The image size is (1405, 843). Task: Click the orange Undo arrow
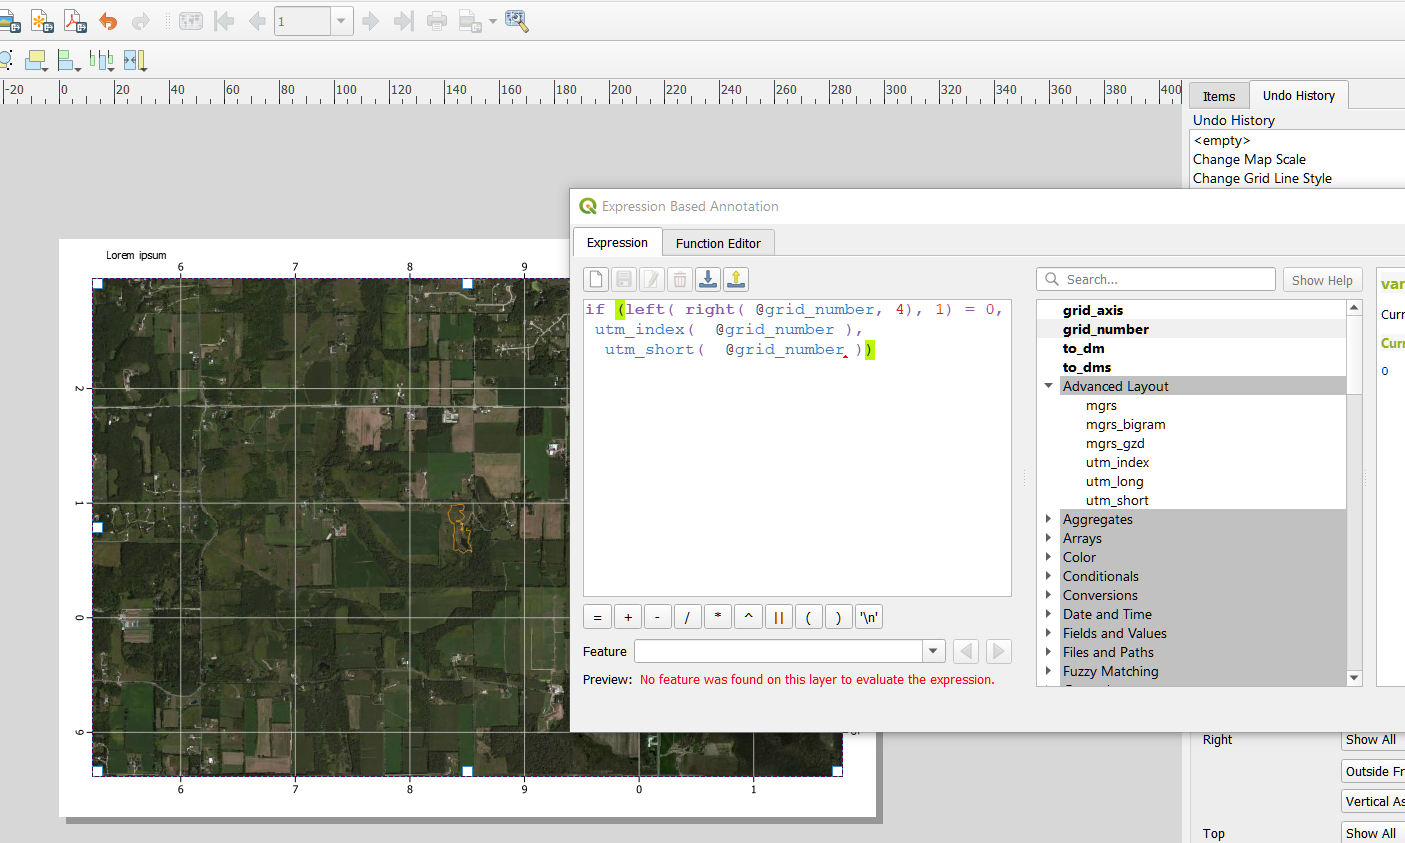(x=108, y=21)
